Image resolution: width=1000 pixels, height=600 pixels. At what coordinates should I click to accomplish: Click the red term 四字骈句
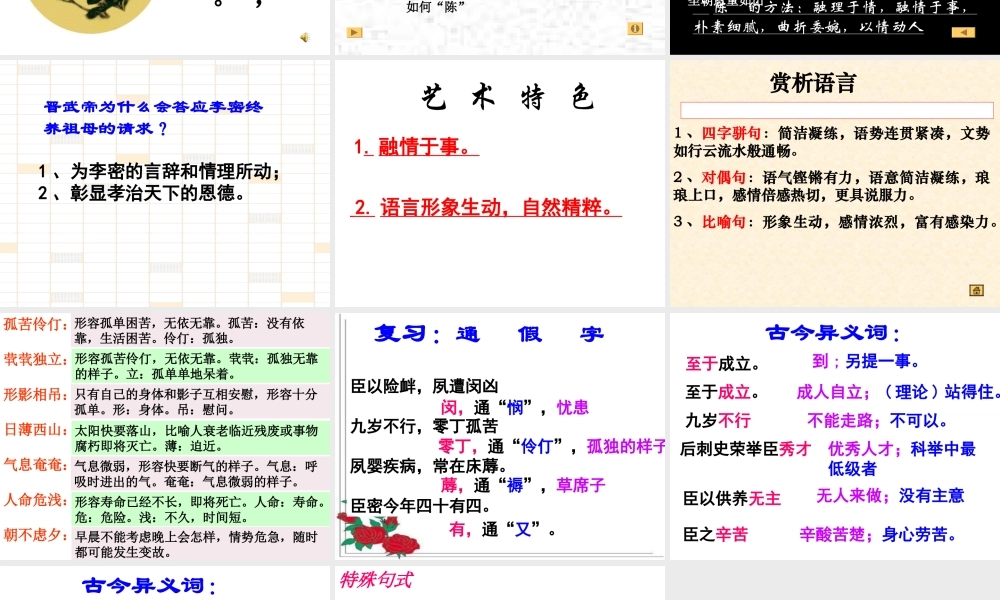pos(731,133)
